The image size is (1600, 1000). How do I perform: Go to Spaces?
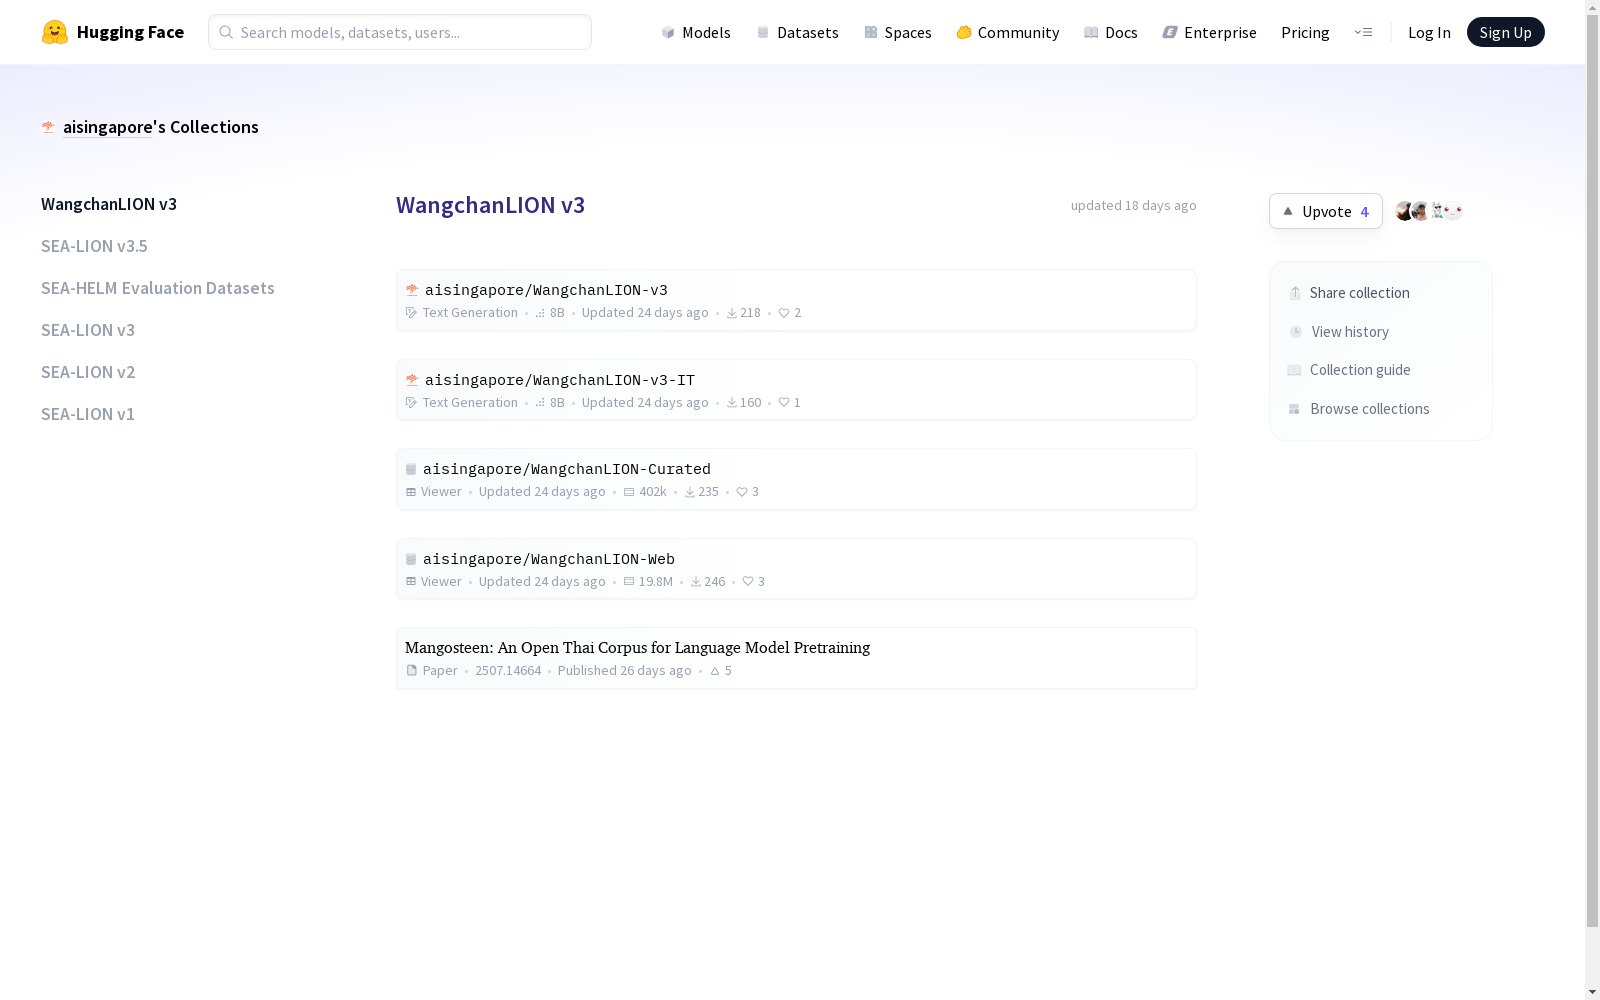click(x=898, y=32)
